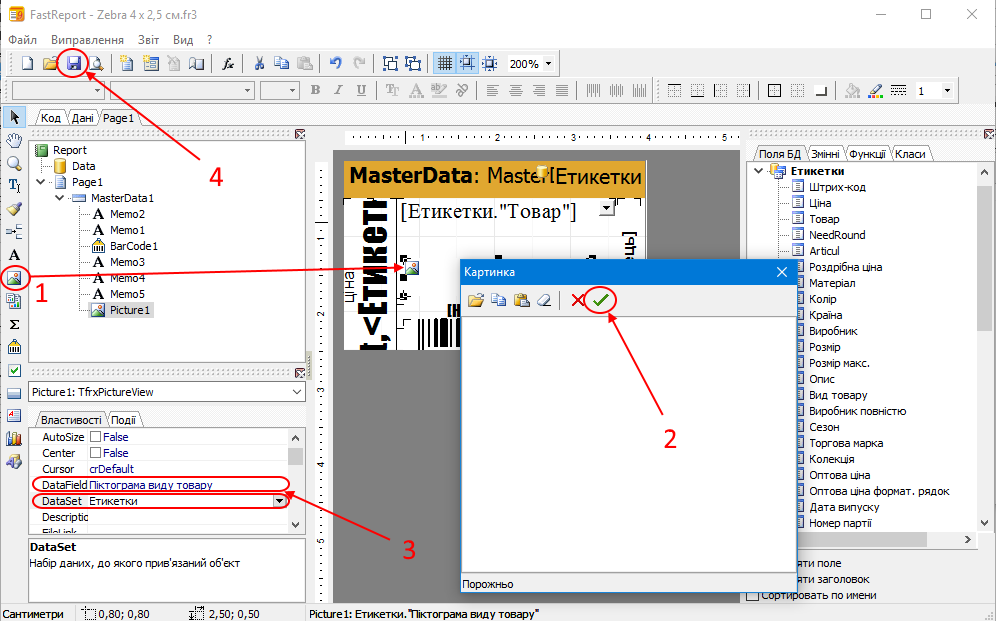Select the Hand pan tool
996x621 pixels.
tap(14, 140)
